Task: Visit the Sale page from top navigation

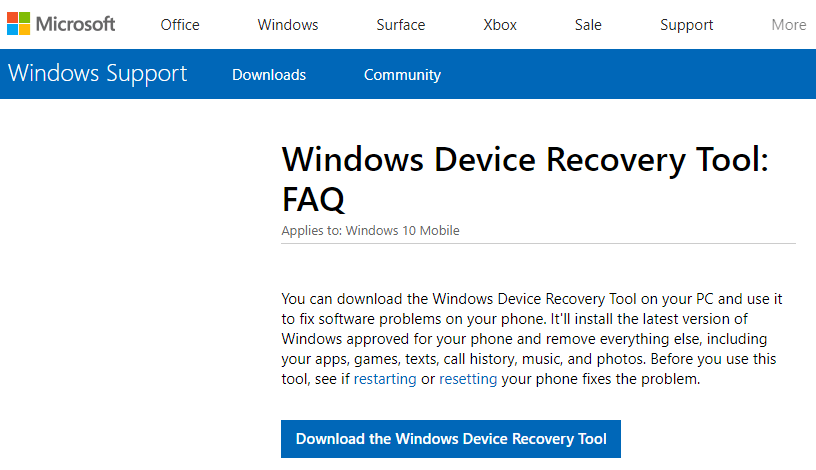Action: point(588,24)
